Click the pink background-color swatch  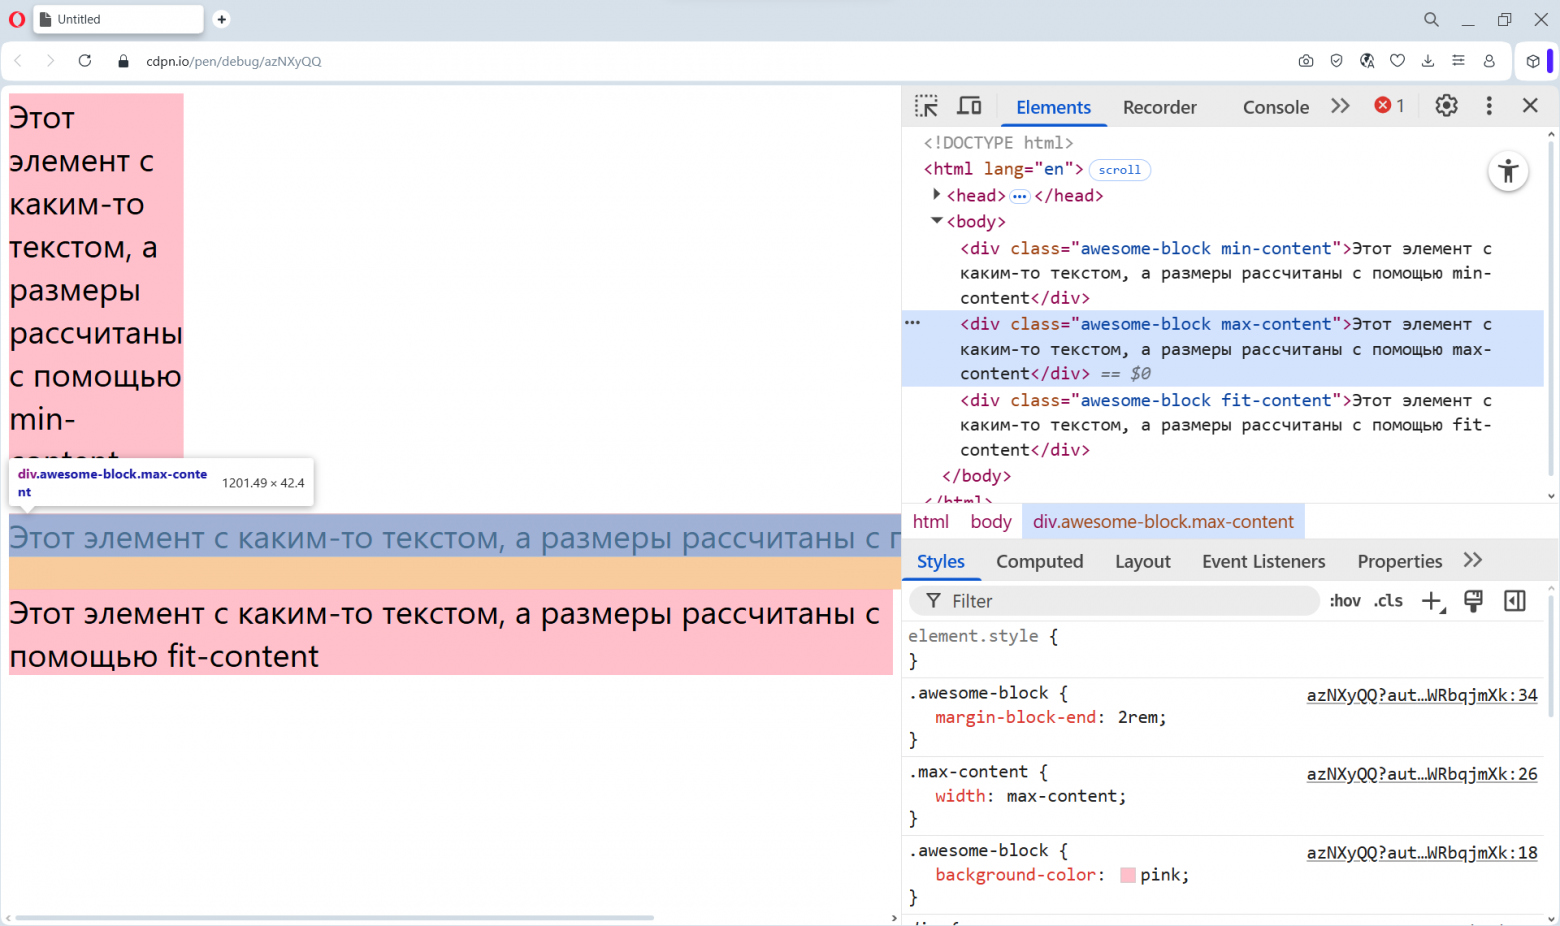coord(1128,874)
